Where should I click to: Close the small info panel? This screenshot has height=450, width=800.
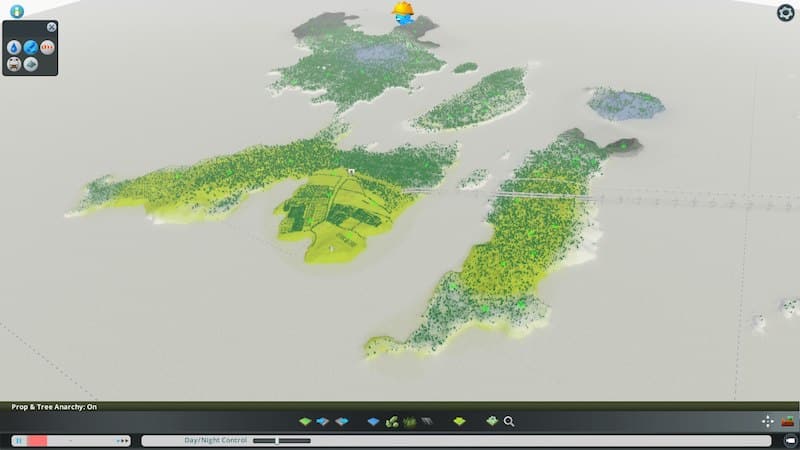[x=51, y=27]
